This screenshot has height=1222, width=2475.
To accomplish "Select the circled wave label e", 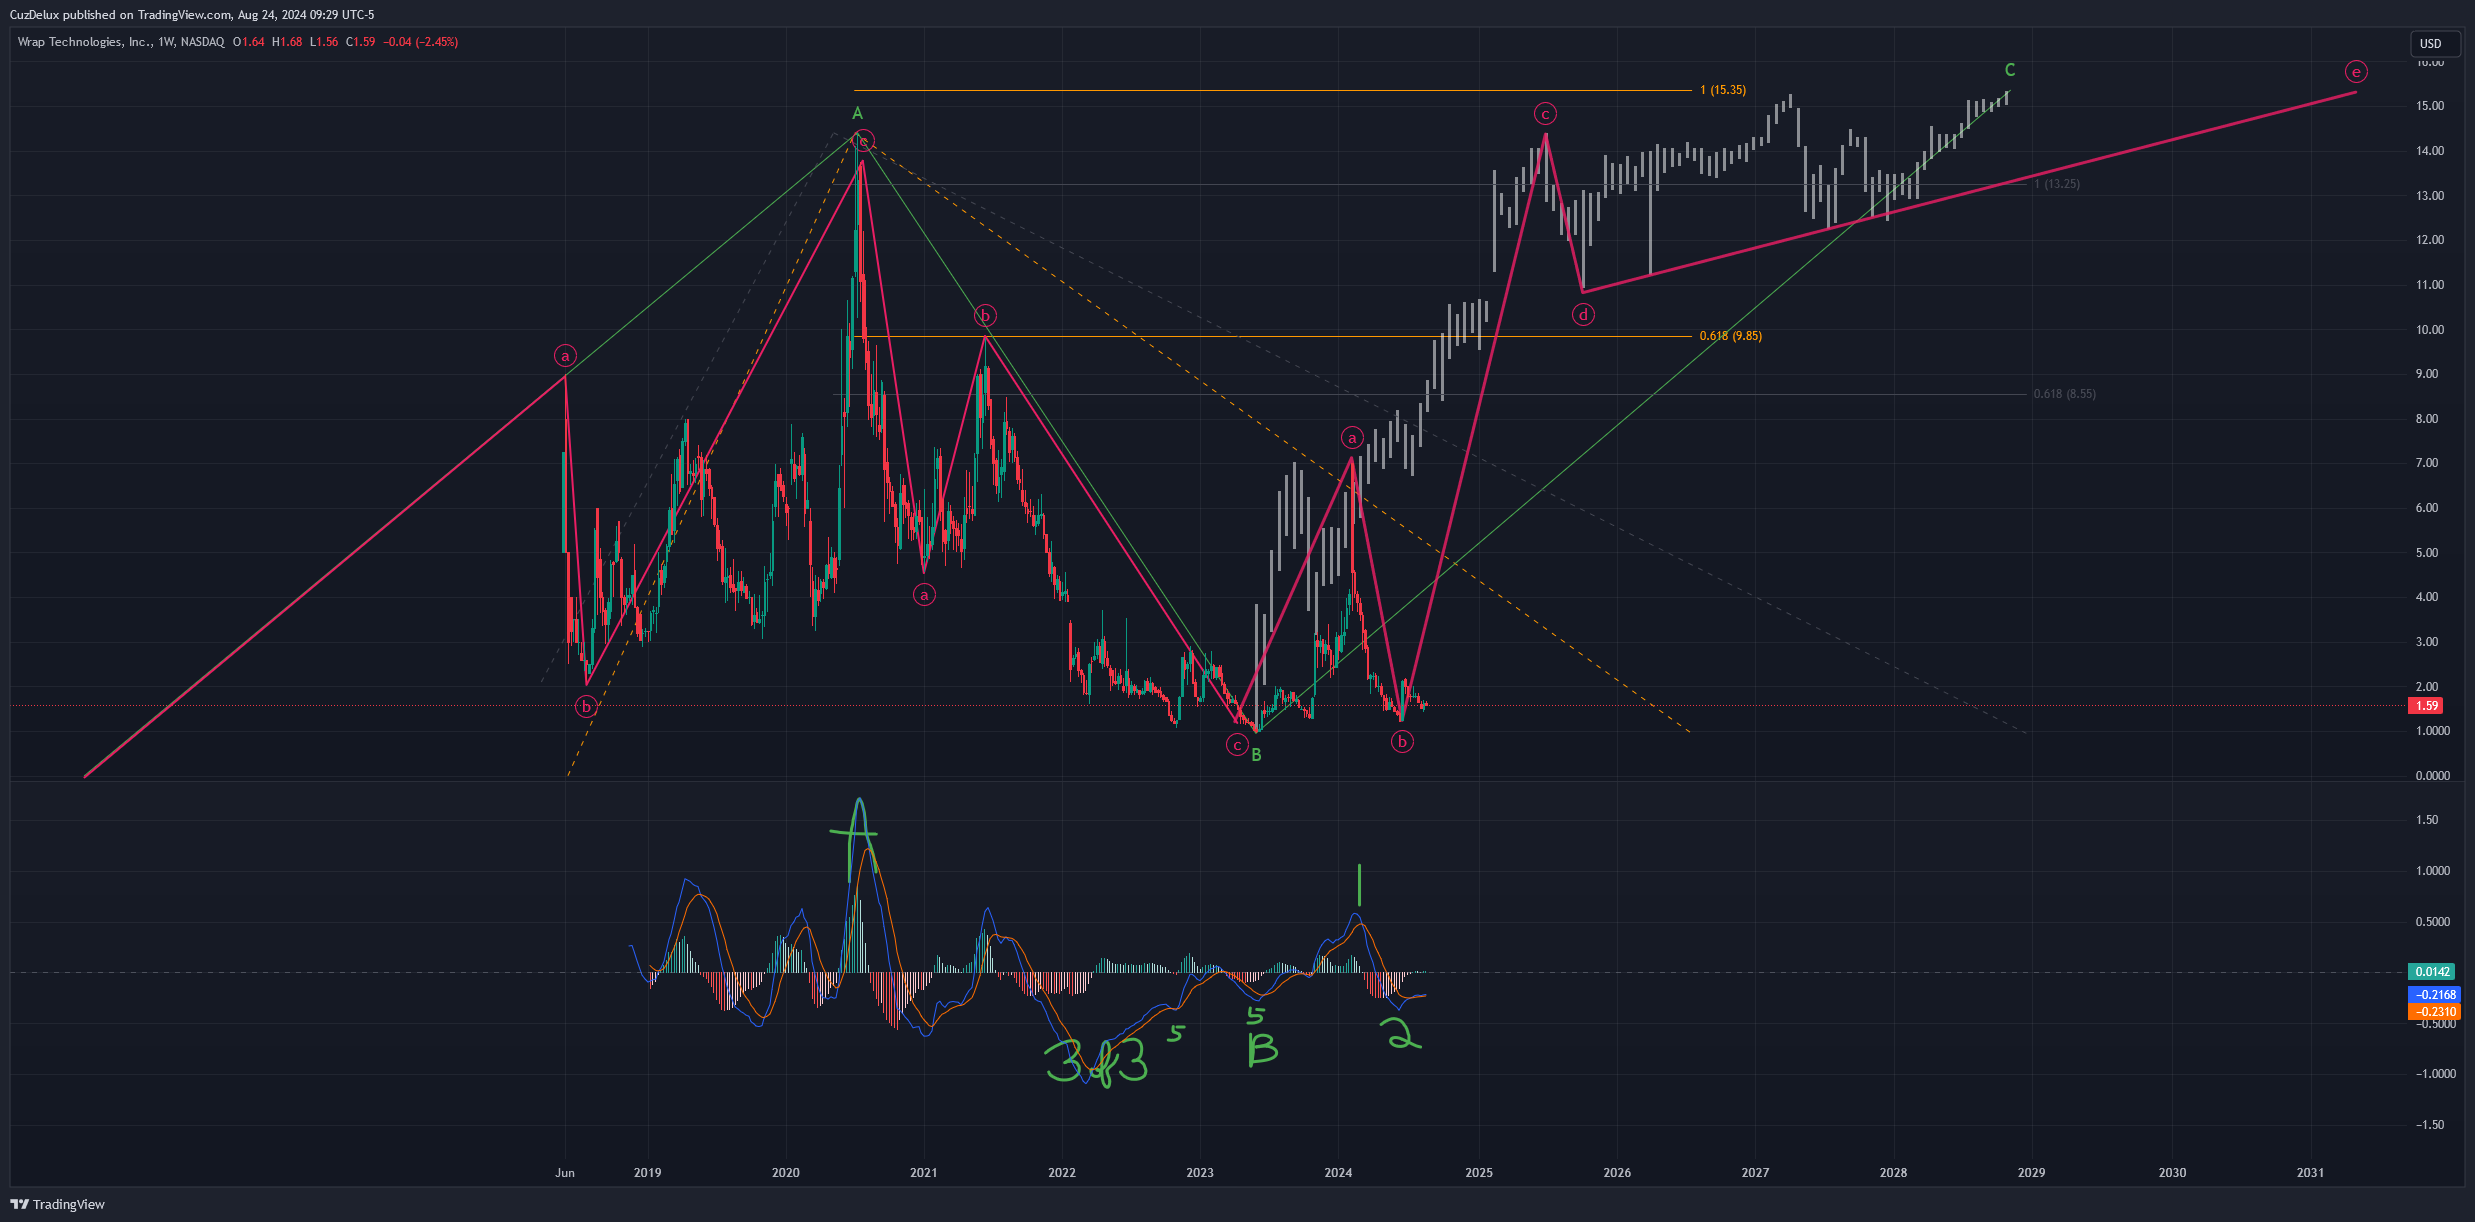I will 2356,72.
